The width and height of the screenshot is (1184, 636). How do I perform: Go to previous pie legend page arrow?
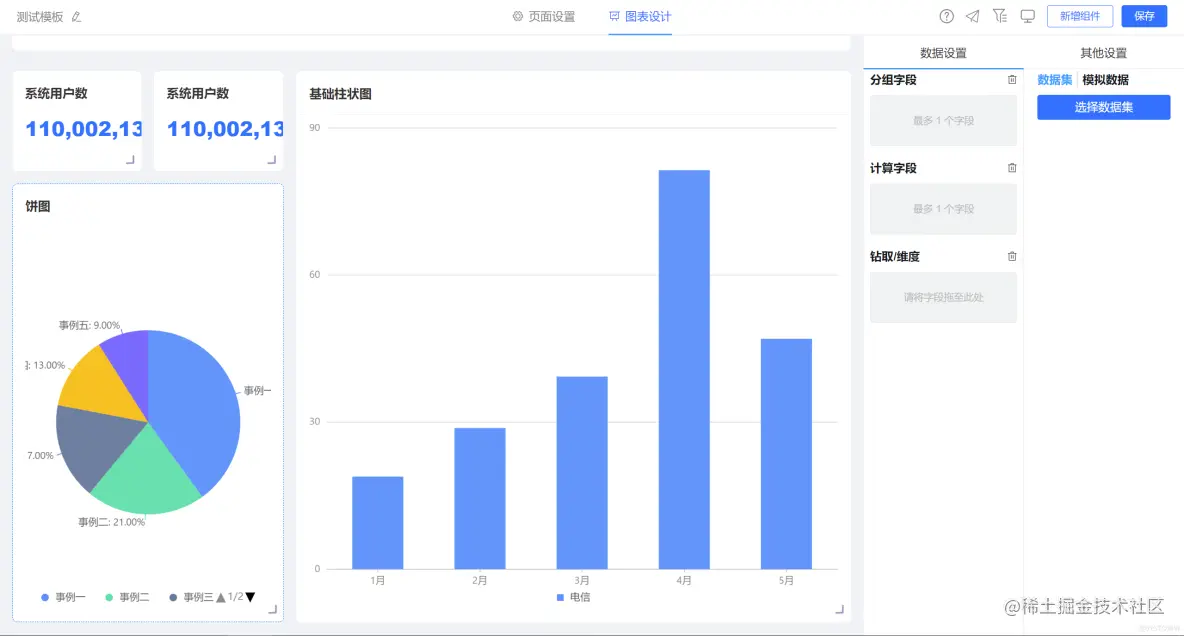click(220, 597)
